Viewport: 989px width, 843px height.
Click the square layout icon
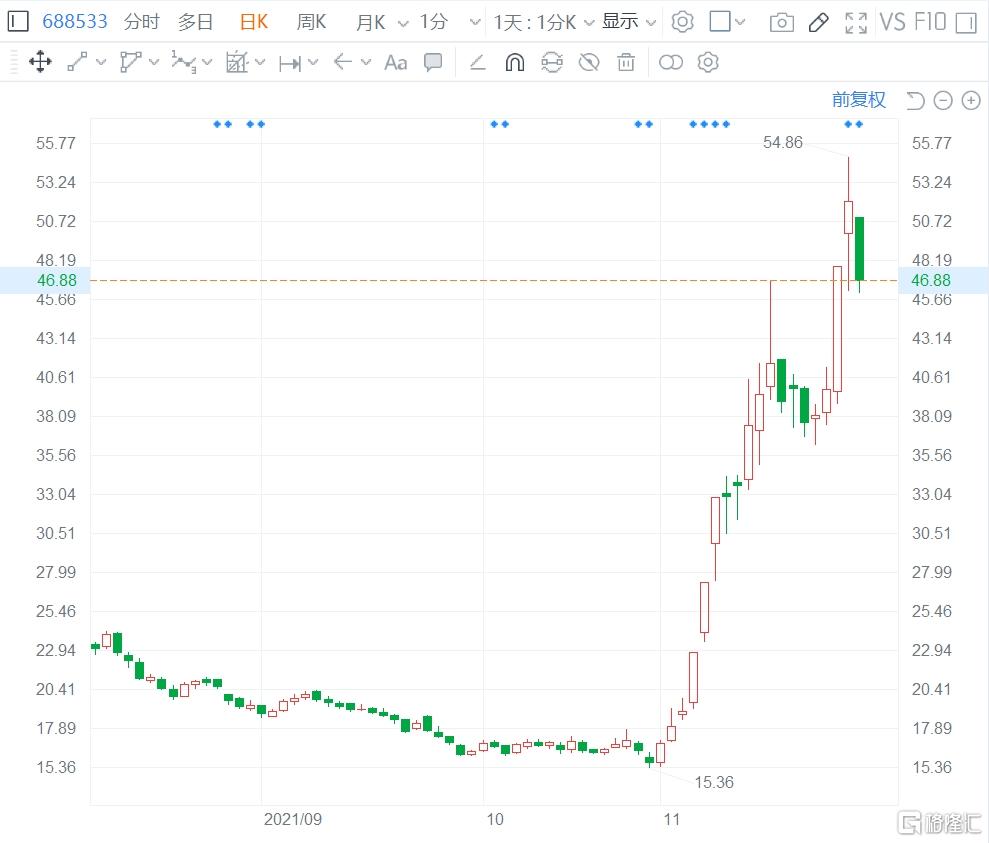point(720,21)
